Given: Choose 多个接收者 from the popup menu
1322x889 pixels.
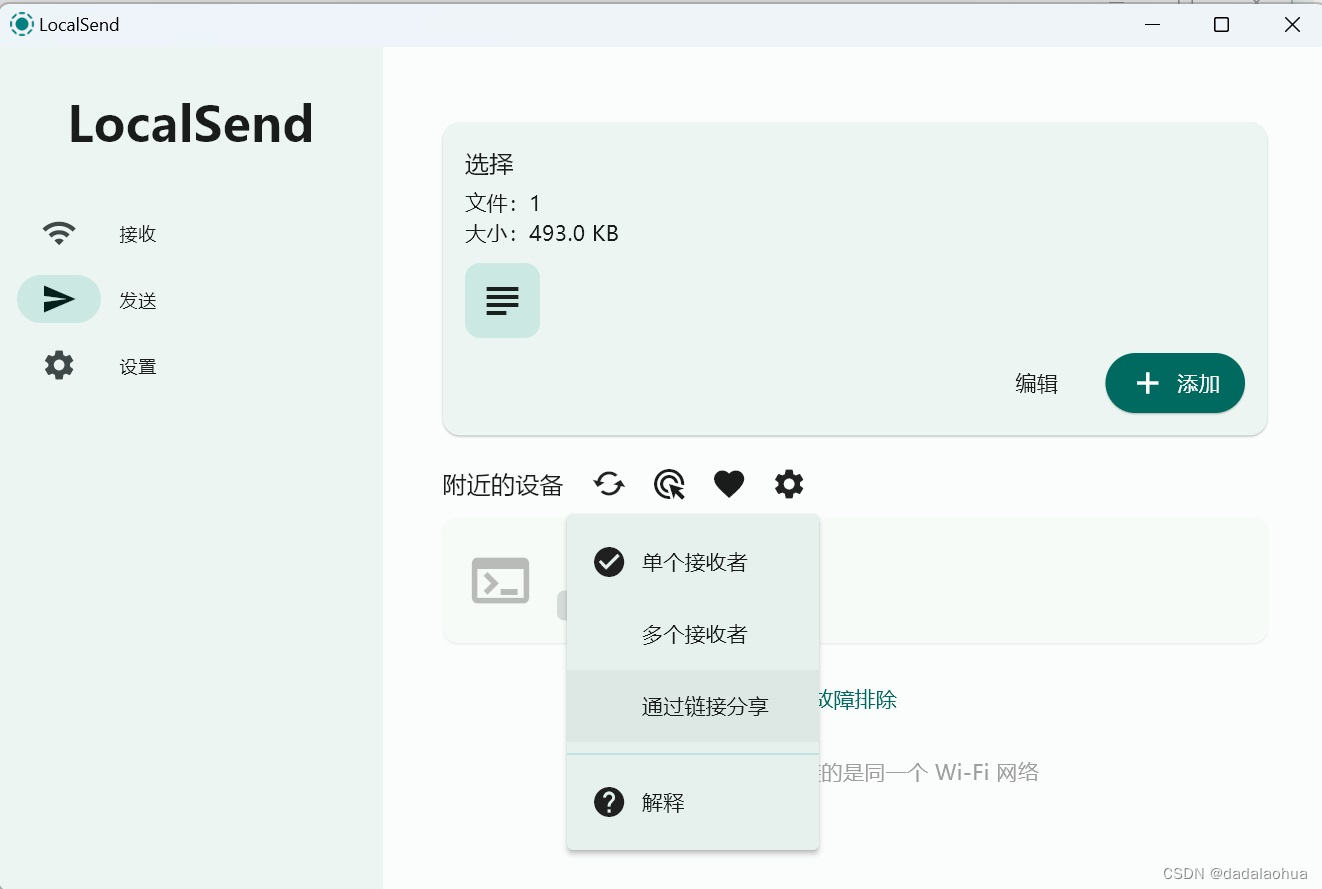Looking at the screenshot, I should (693, 634).
